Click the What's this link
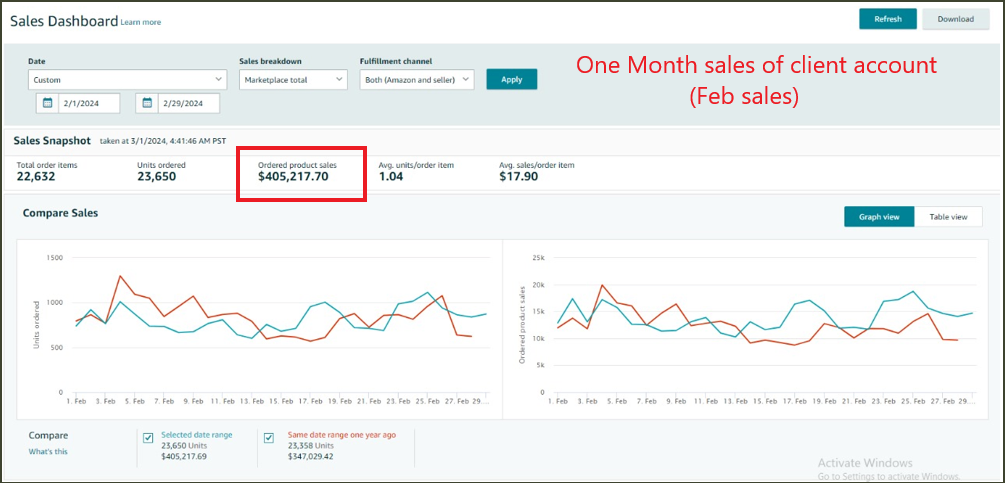1005x483 pixels. click(48, 452)
